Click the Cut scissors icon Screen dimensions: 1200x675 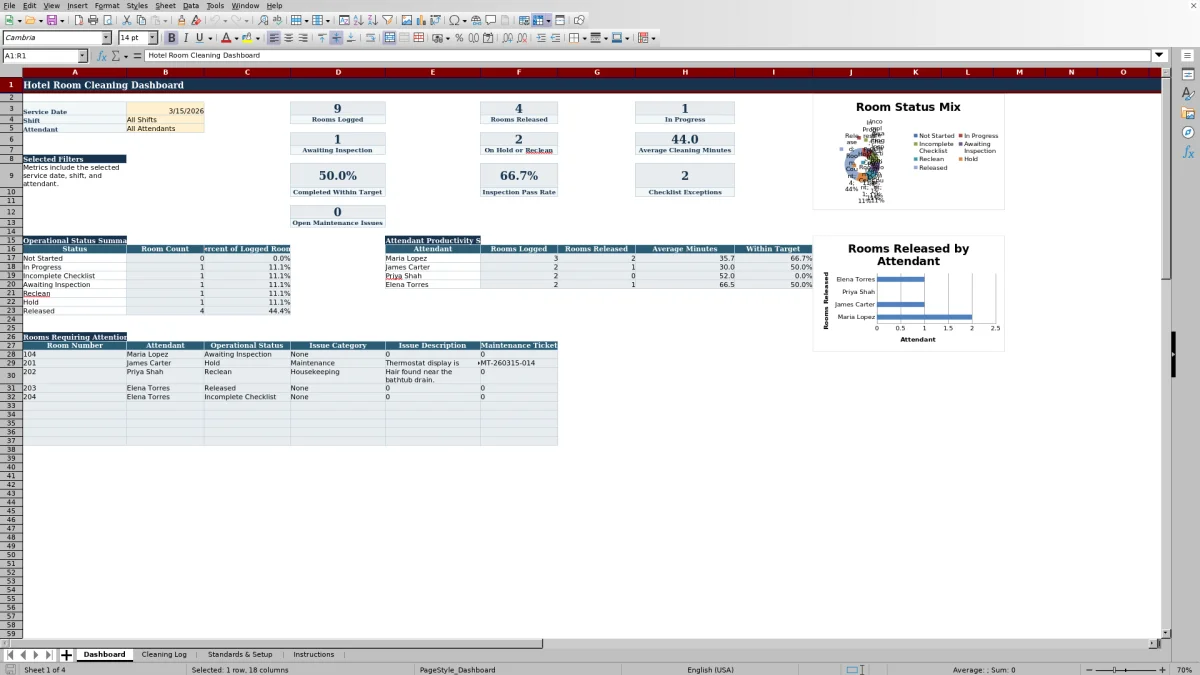tap(127, 20)
